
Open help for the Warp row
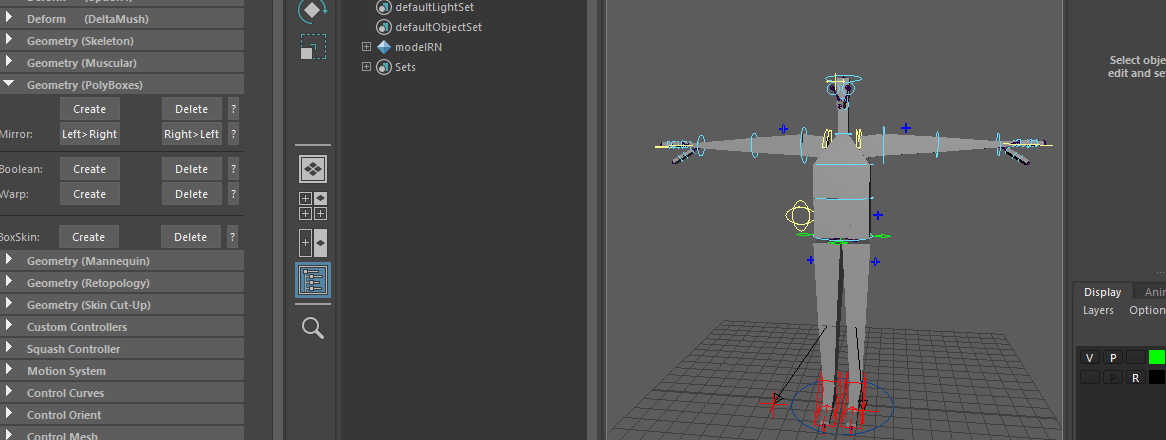point(233,194)
